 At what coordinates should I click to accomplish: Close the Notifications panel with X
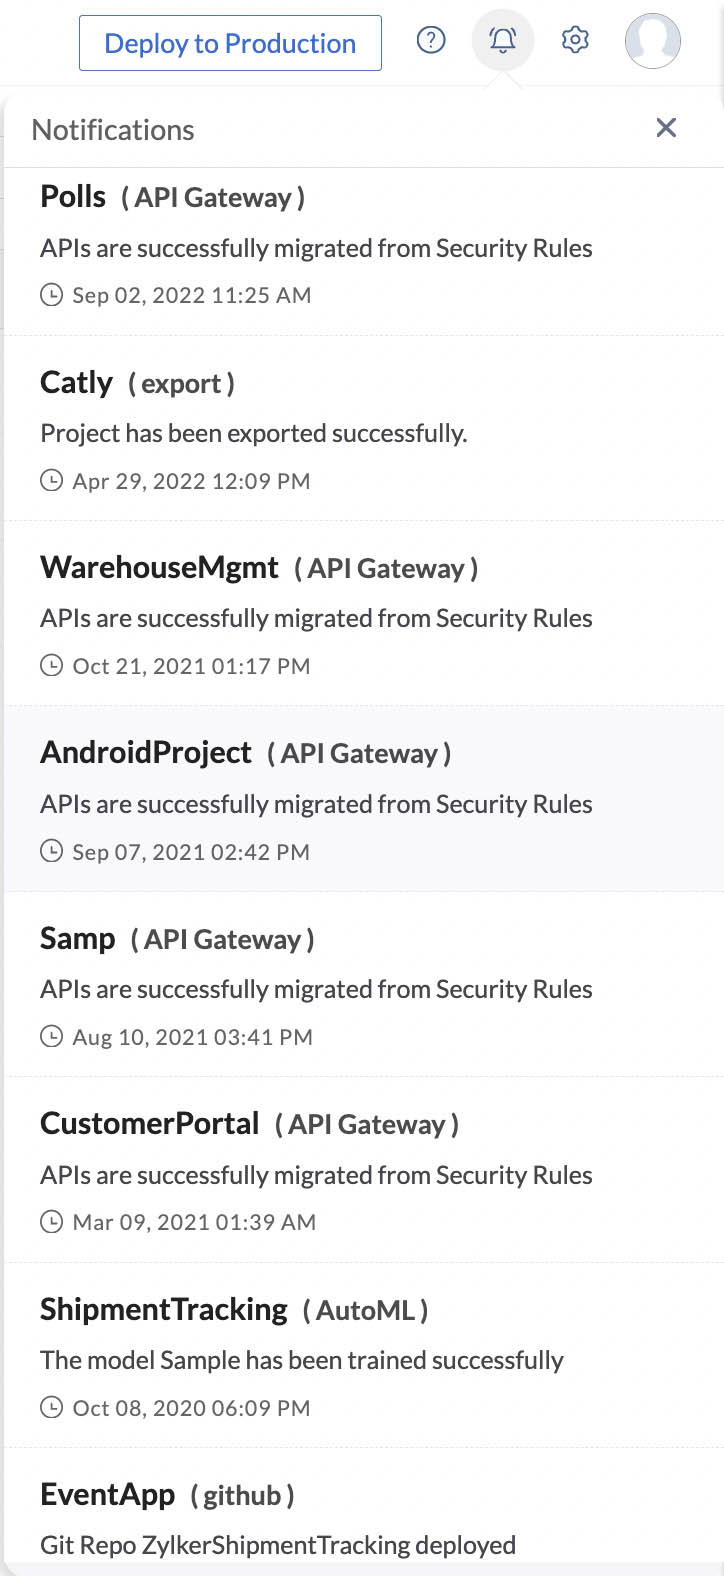click(x=666, y=128)
